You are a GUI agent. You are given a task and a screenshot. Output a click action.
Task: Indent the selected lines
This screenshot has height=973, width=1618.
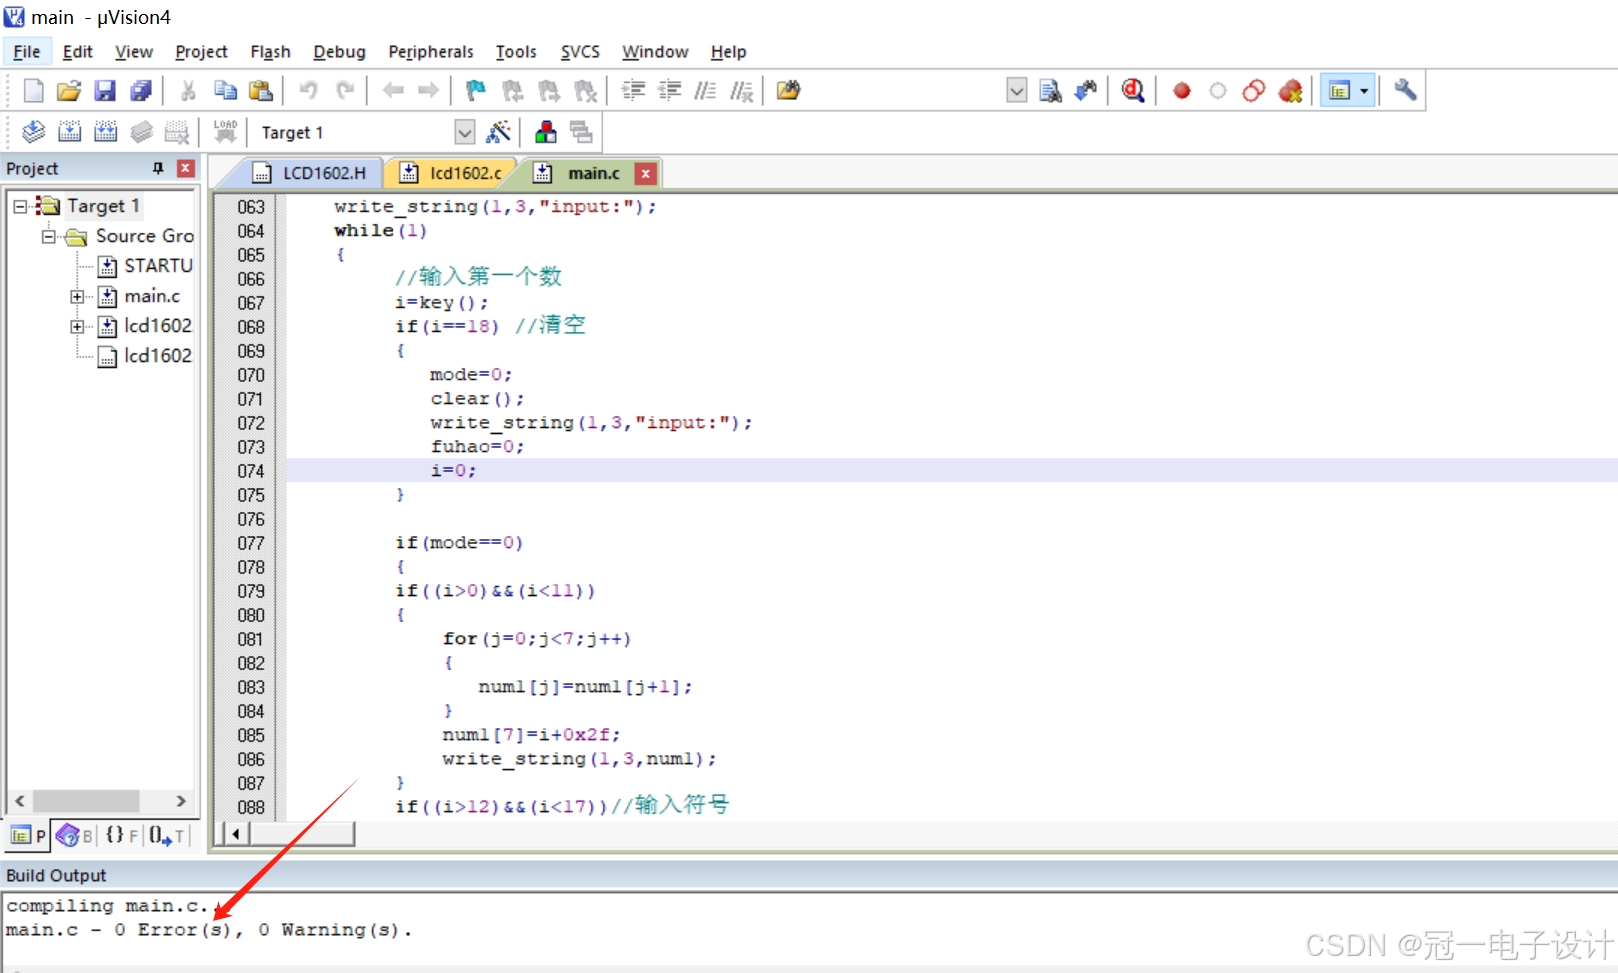click(x=633, y=91)
